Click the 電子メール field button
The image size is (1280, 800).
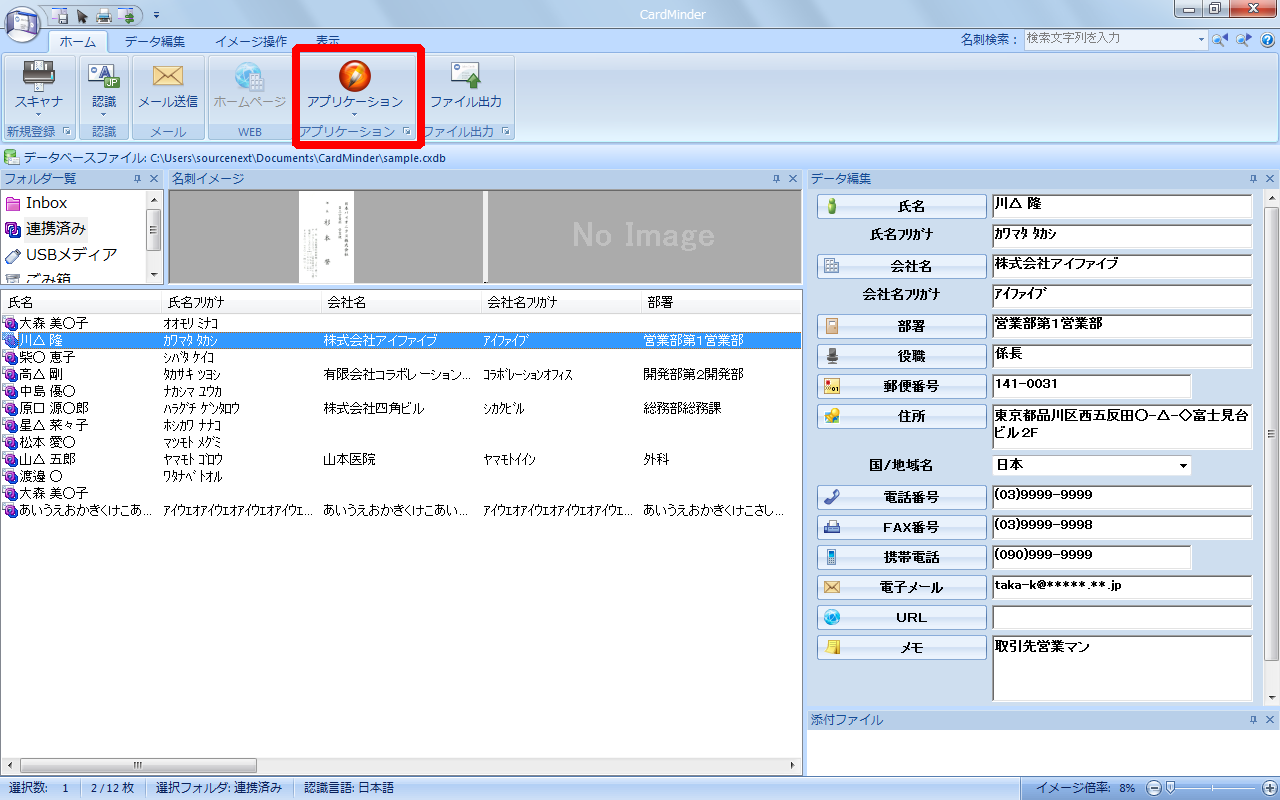(902, 587)
